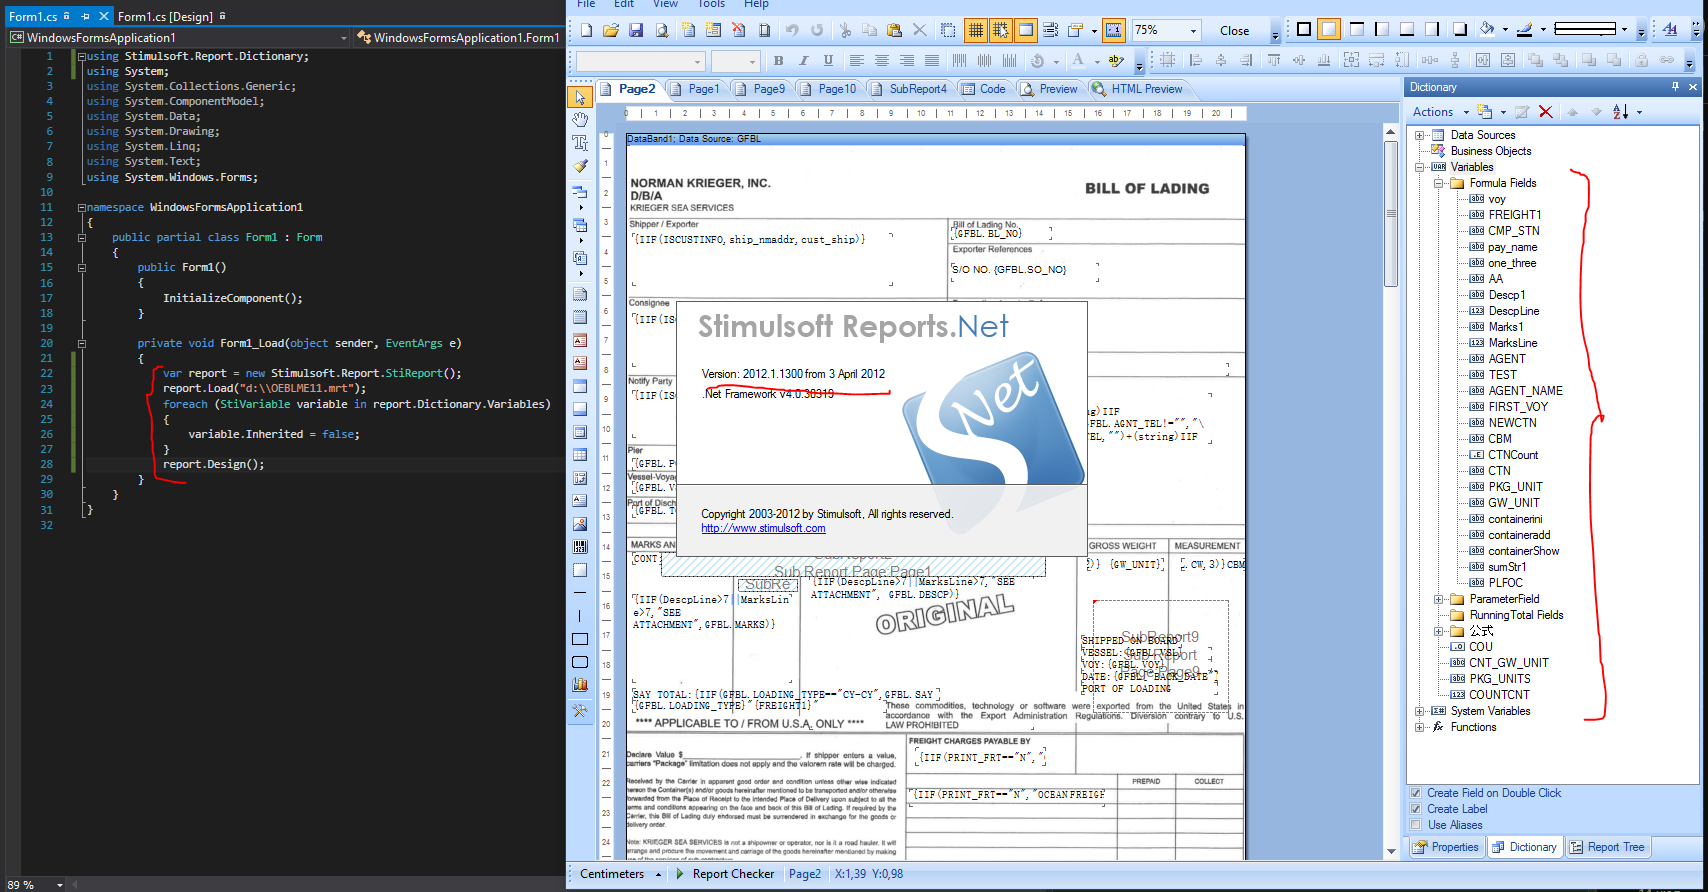Viewport: 1708px width, 892px height.
Task: Save the report using the floppy icon
Action: tap(636, 30)
